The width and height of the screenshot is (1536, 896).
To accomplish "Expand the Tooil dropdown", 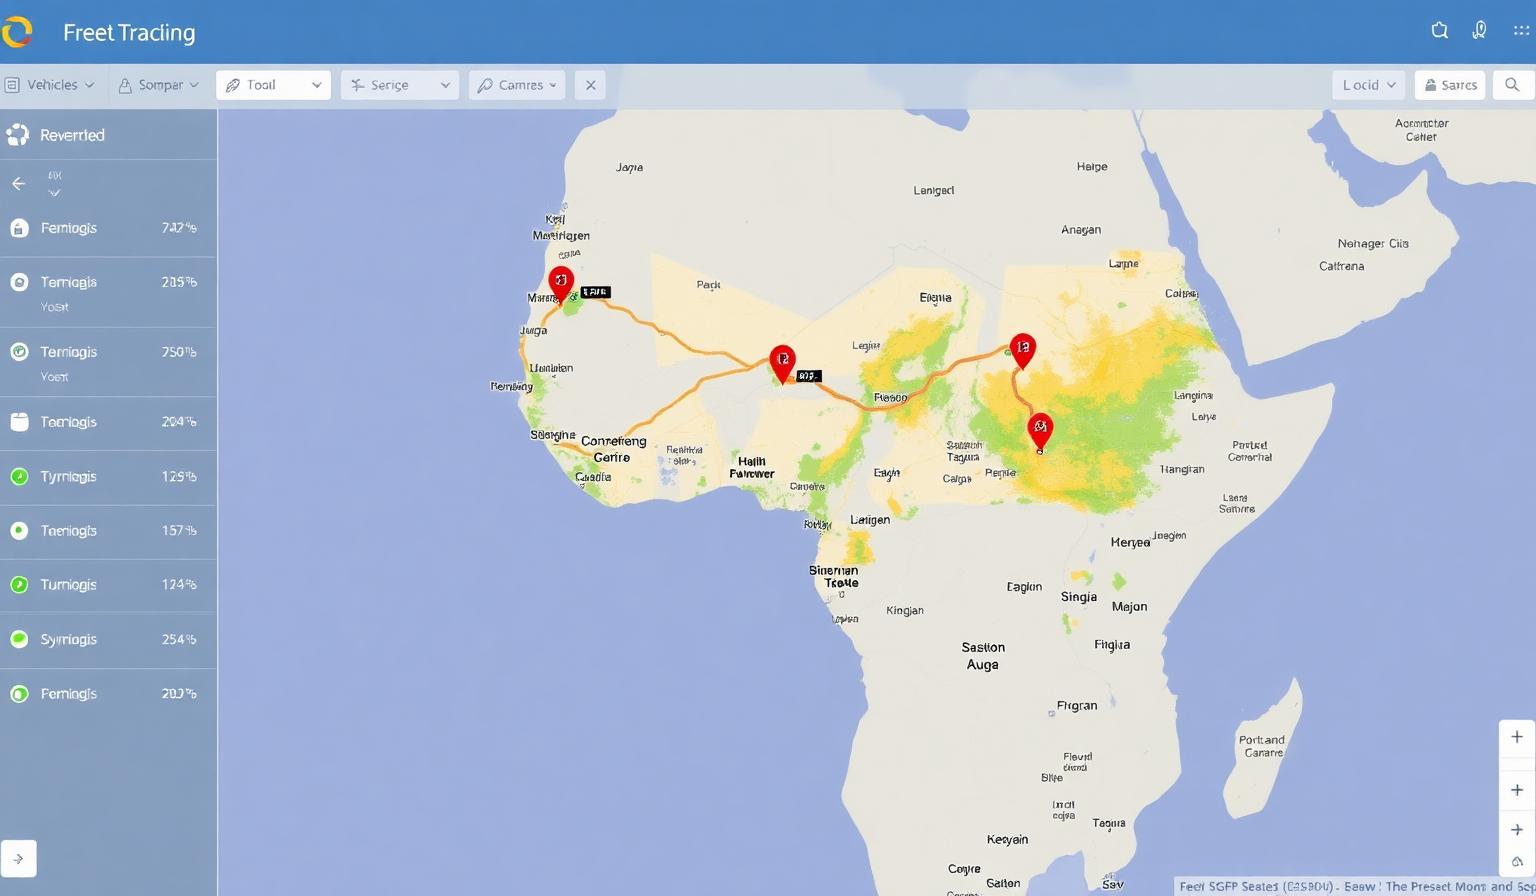I will click(273, 85).
